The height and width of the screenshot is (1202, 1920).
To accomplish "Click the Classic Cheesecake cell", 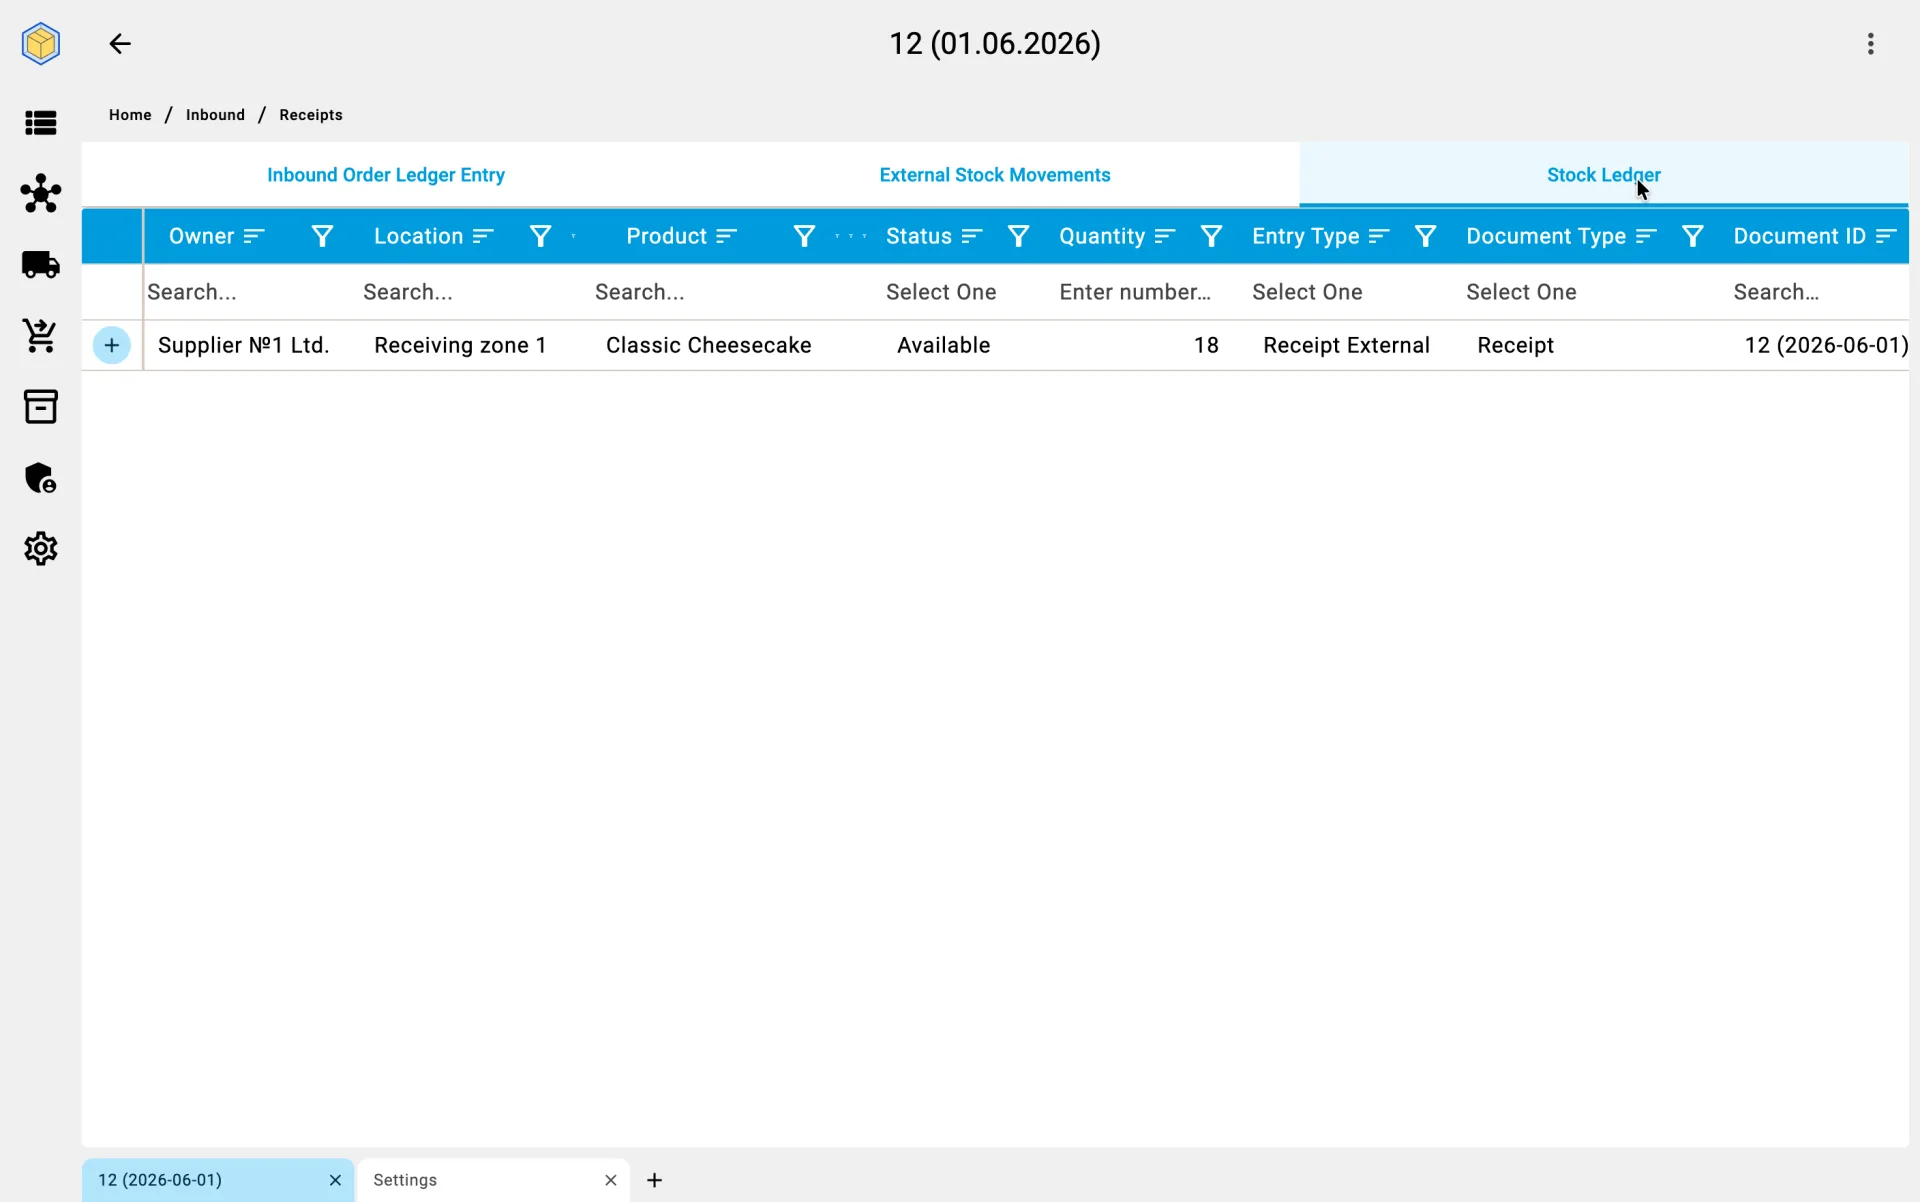I will (708, 346).
